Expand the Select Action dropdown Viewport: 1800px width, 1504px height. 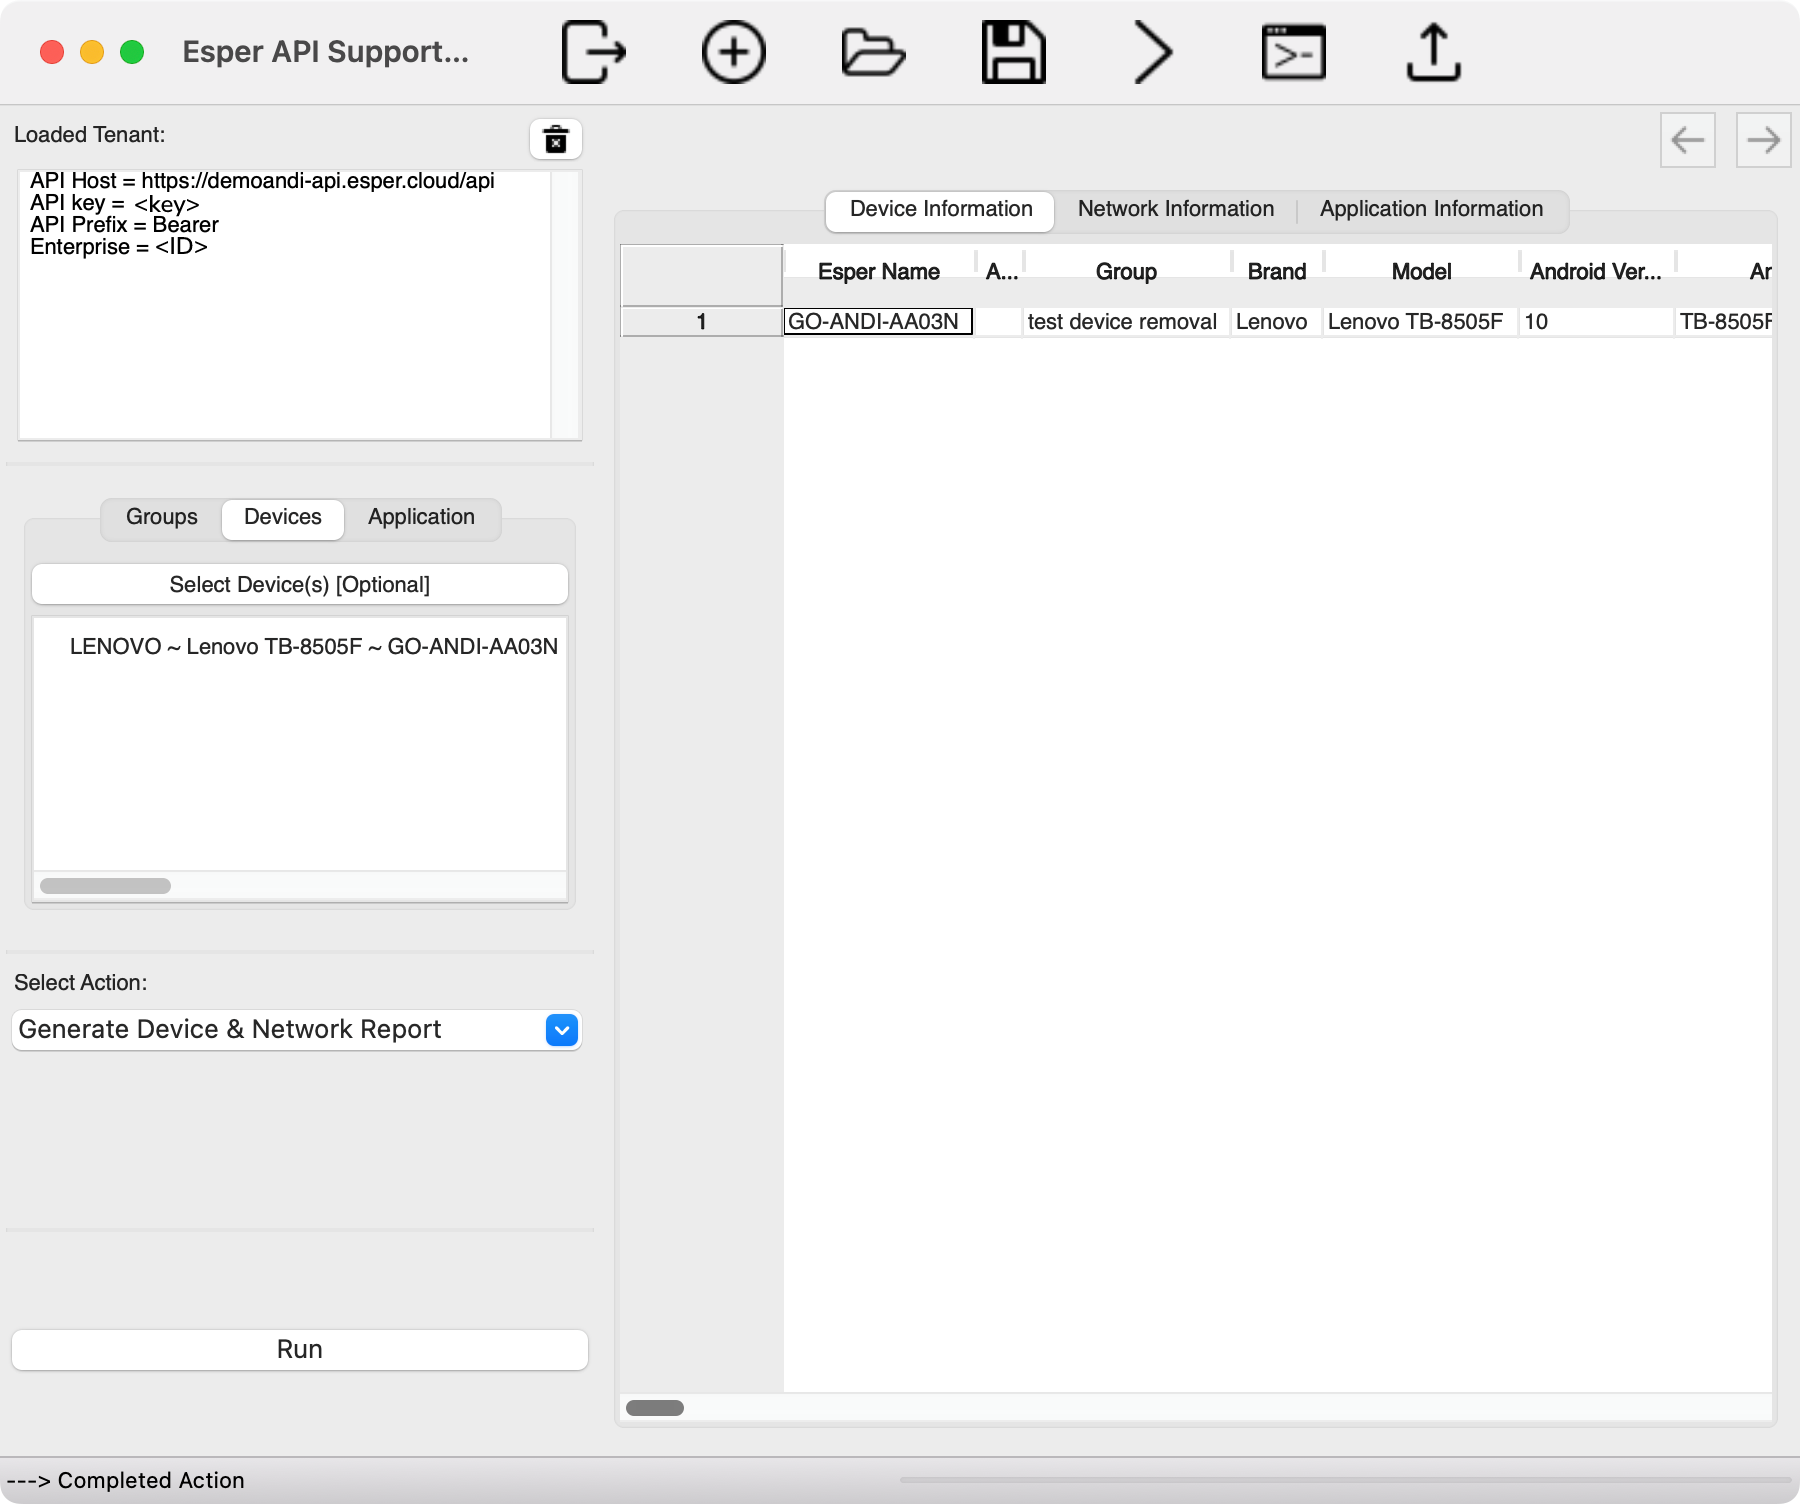tap(561, 1030)
